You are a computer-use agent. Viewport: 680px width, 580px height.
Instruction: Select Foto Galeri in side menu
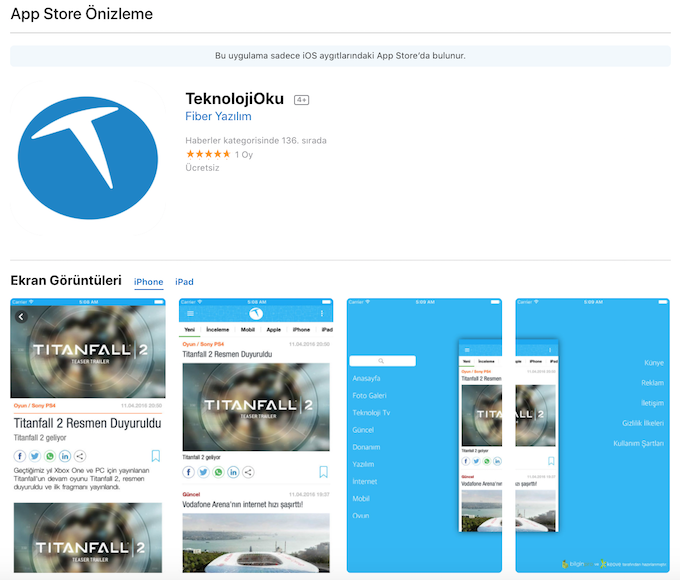367,395
